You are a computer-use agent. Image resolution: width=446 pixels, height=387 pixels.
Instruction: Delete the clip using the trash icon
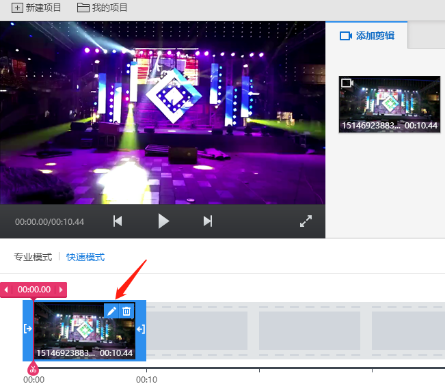click(x=126, y=311)
